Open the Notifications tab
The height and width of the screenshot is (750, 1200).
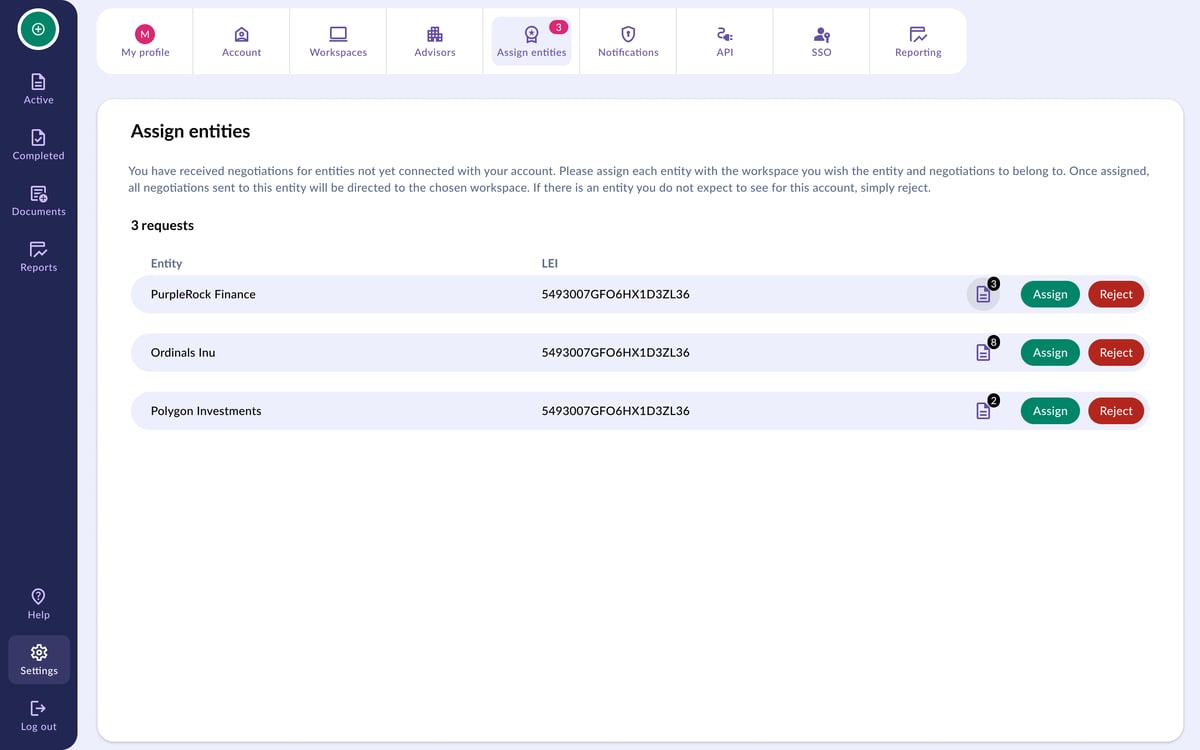pos(628,42)
